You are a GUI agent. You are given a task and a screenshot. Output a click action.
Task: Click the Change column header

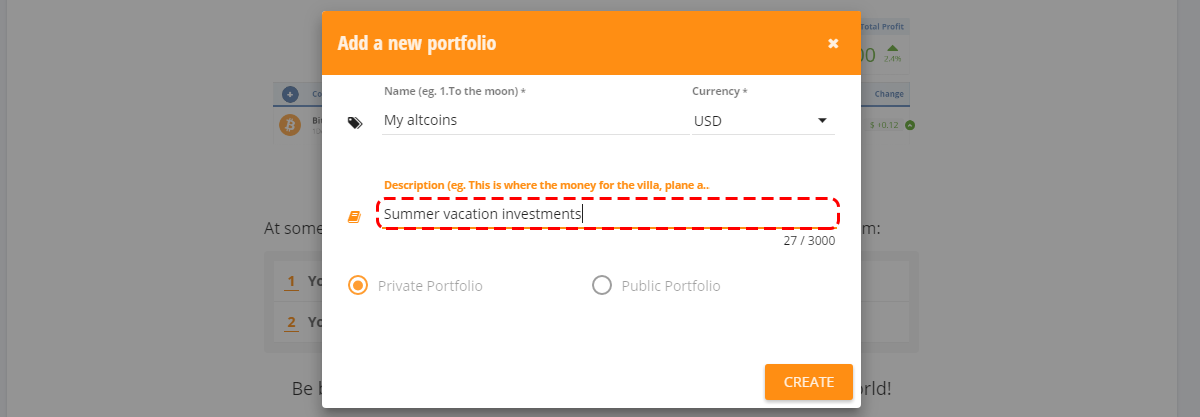click(889, 94)
